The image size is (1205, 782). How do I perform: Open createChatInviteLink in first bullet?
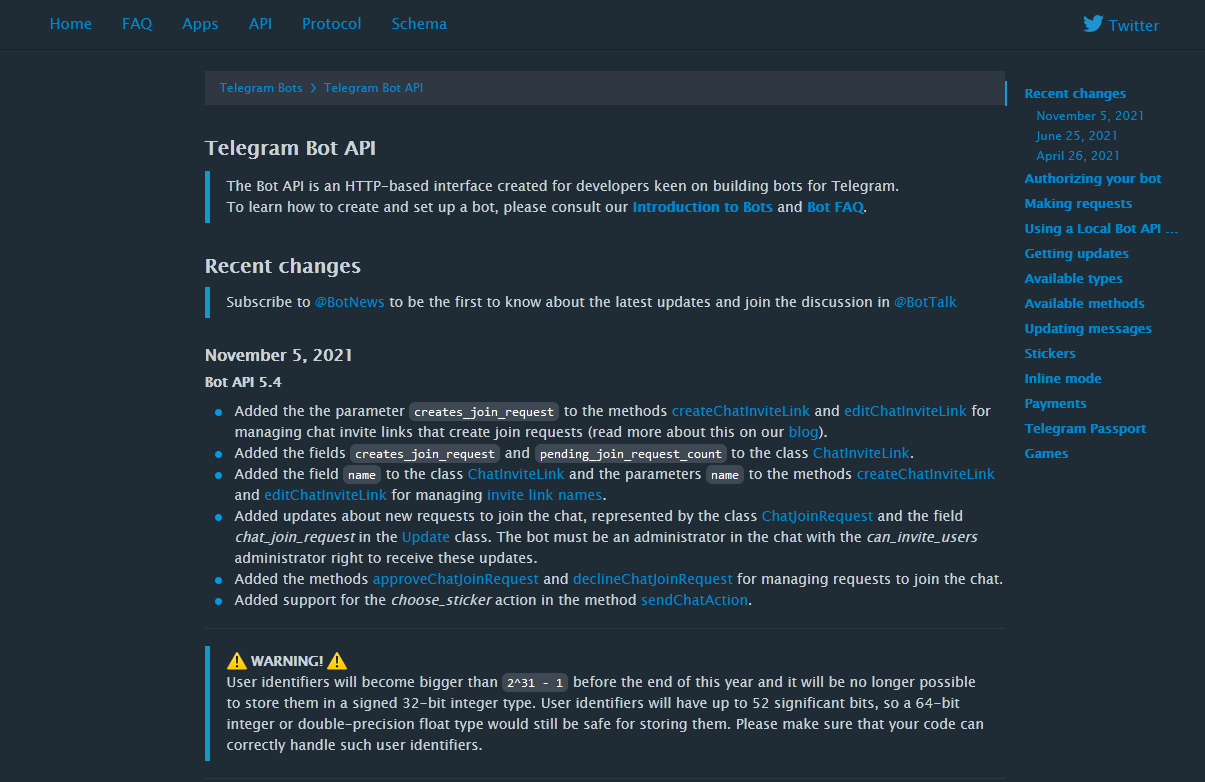point(741,411)
